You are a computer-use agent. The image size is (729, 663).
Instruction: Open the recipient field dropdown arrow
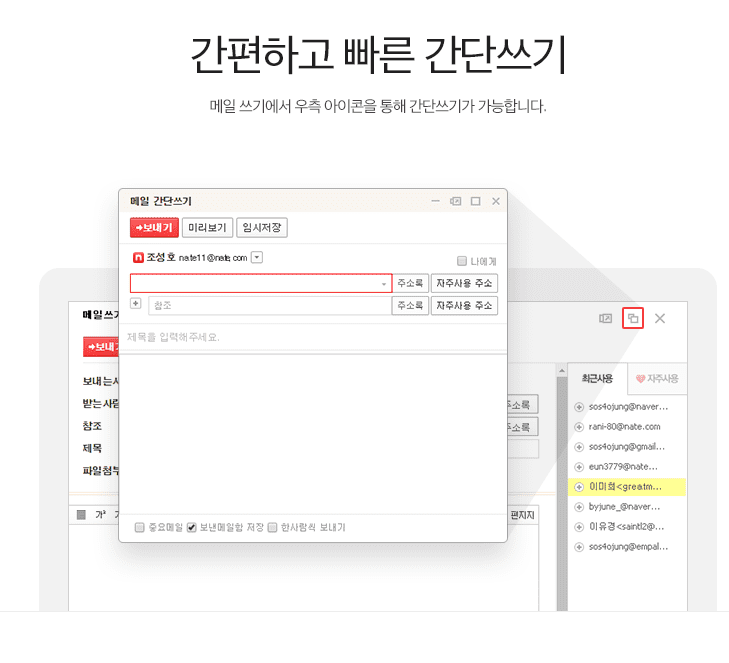(x=384, y=284)
